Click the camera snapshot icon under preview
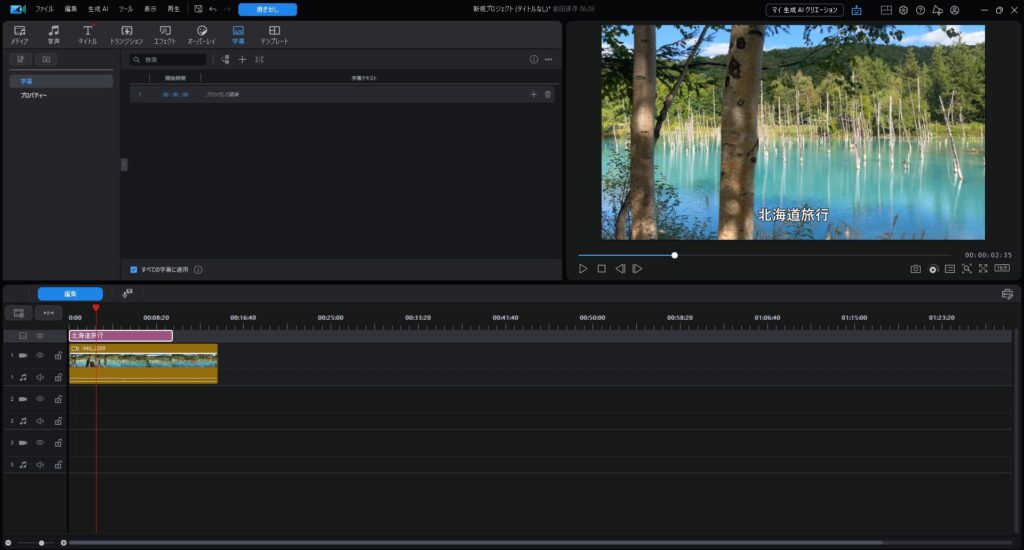Viewport: 1024px width, 550px height. [915, 269]
